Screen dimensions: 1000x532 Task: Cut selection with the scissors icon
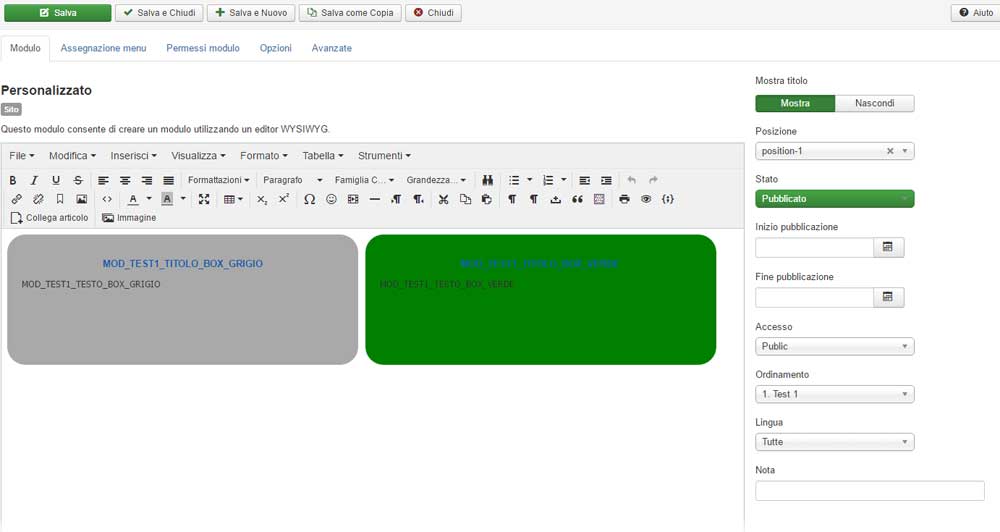[443, 199]
